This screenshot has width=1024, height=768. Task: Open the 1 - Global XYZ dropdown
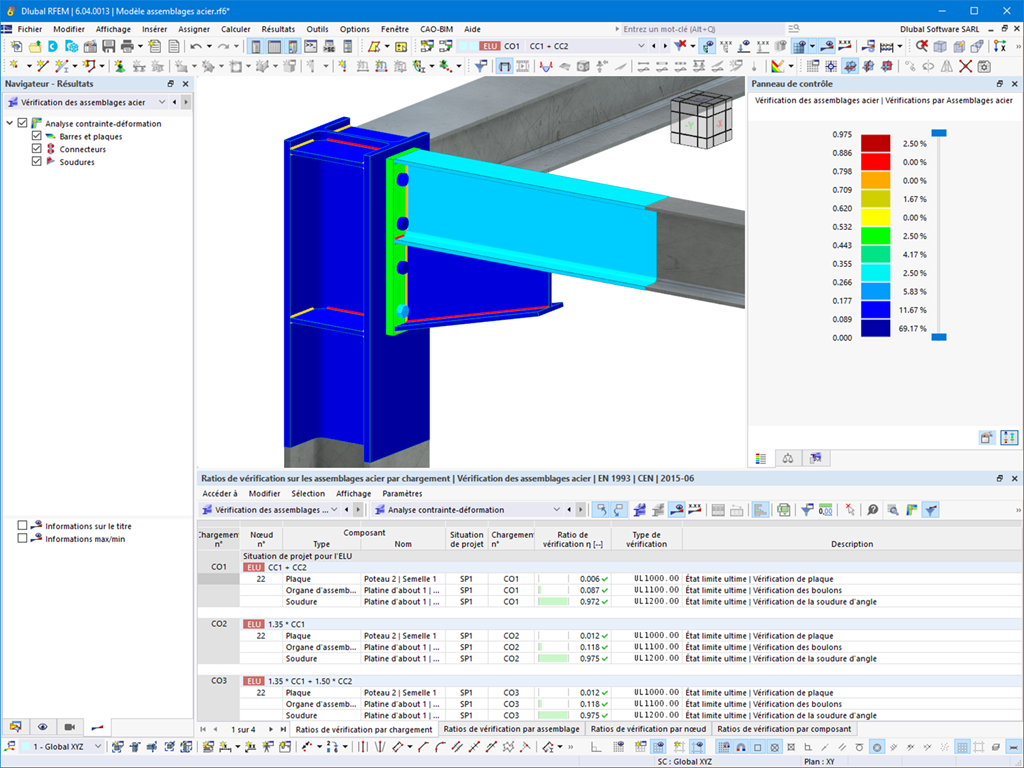pos(100,746)
